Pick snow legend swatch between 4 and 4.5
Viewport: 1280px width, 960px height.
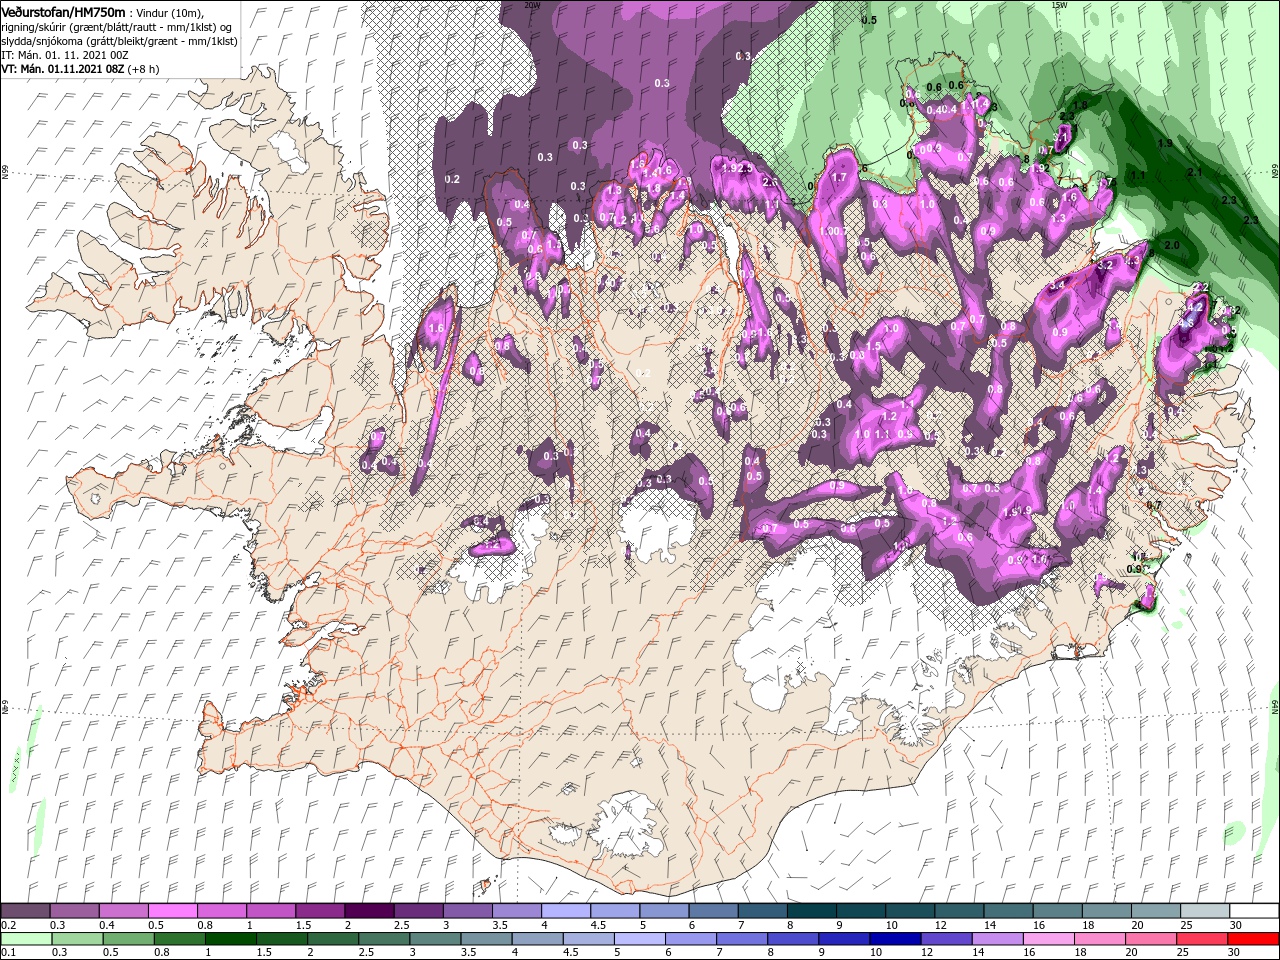(565, 911)
